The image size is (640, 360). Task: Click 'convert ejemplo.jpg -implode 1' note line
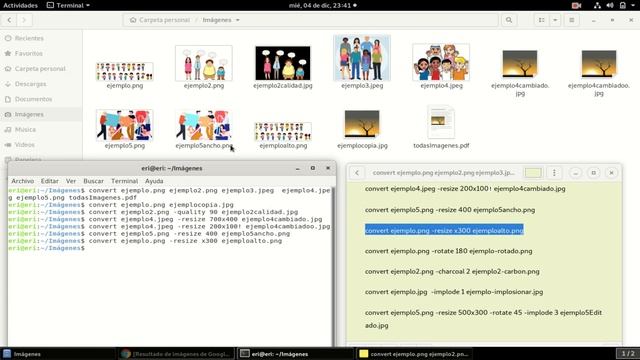(454, 292)
